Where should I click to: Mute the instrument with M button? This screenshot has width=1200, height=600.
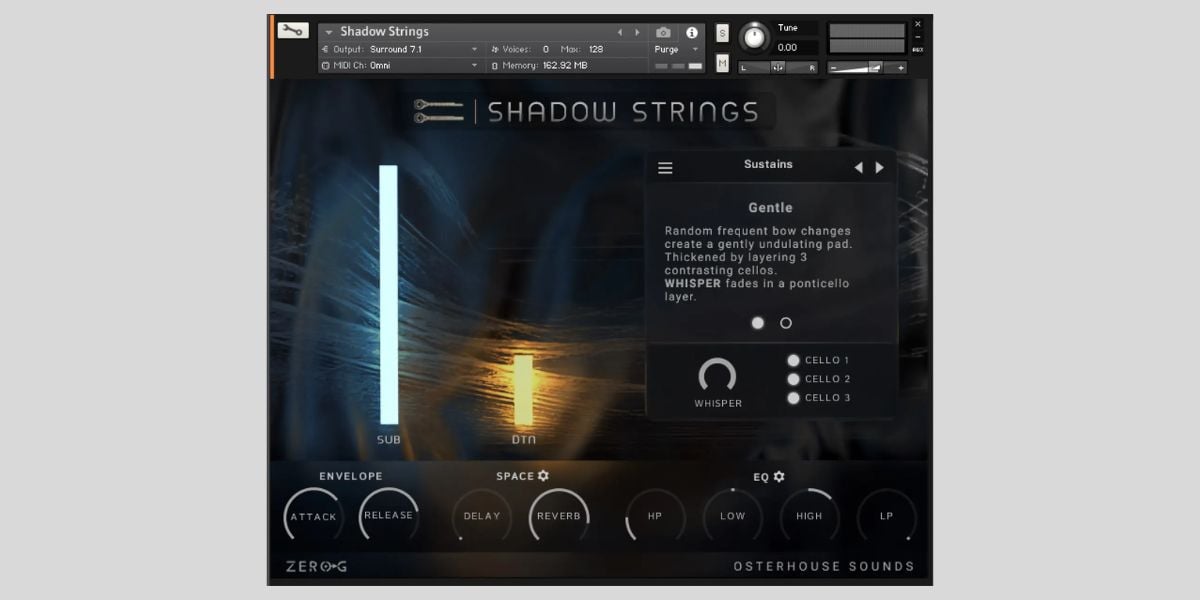(x=723, y=63)
